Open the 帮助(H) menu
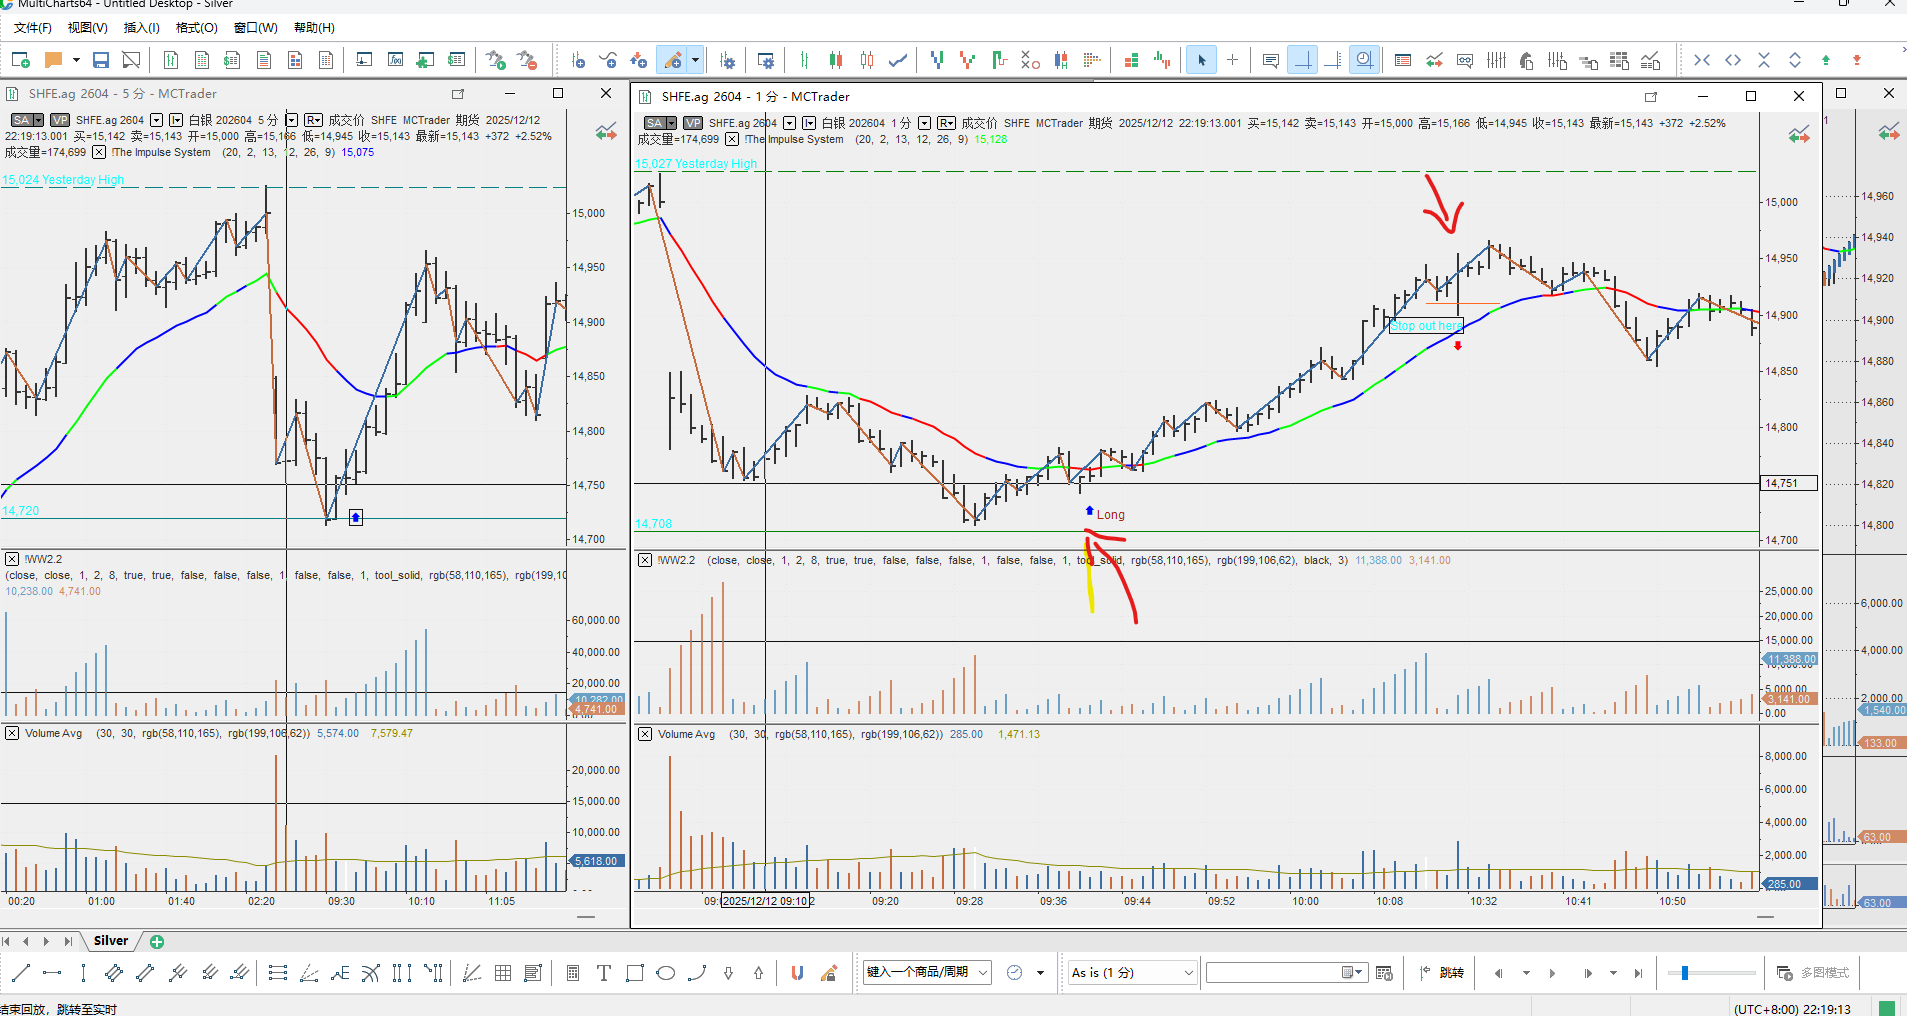 coord(314,28)
